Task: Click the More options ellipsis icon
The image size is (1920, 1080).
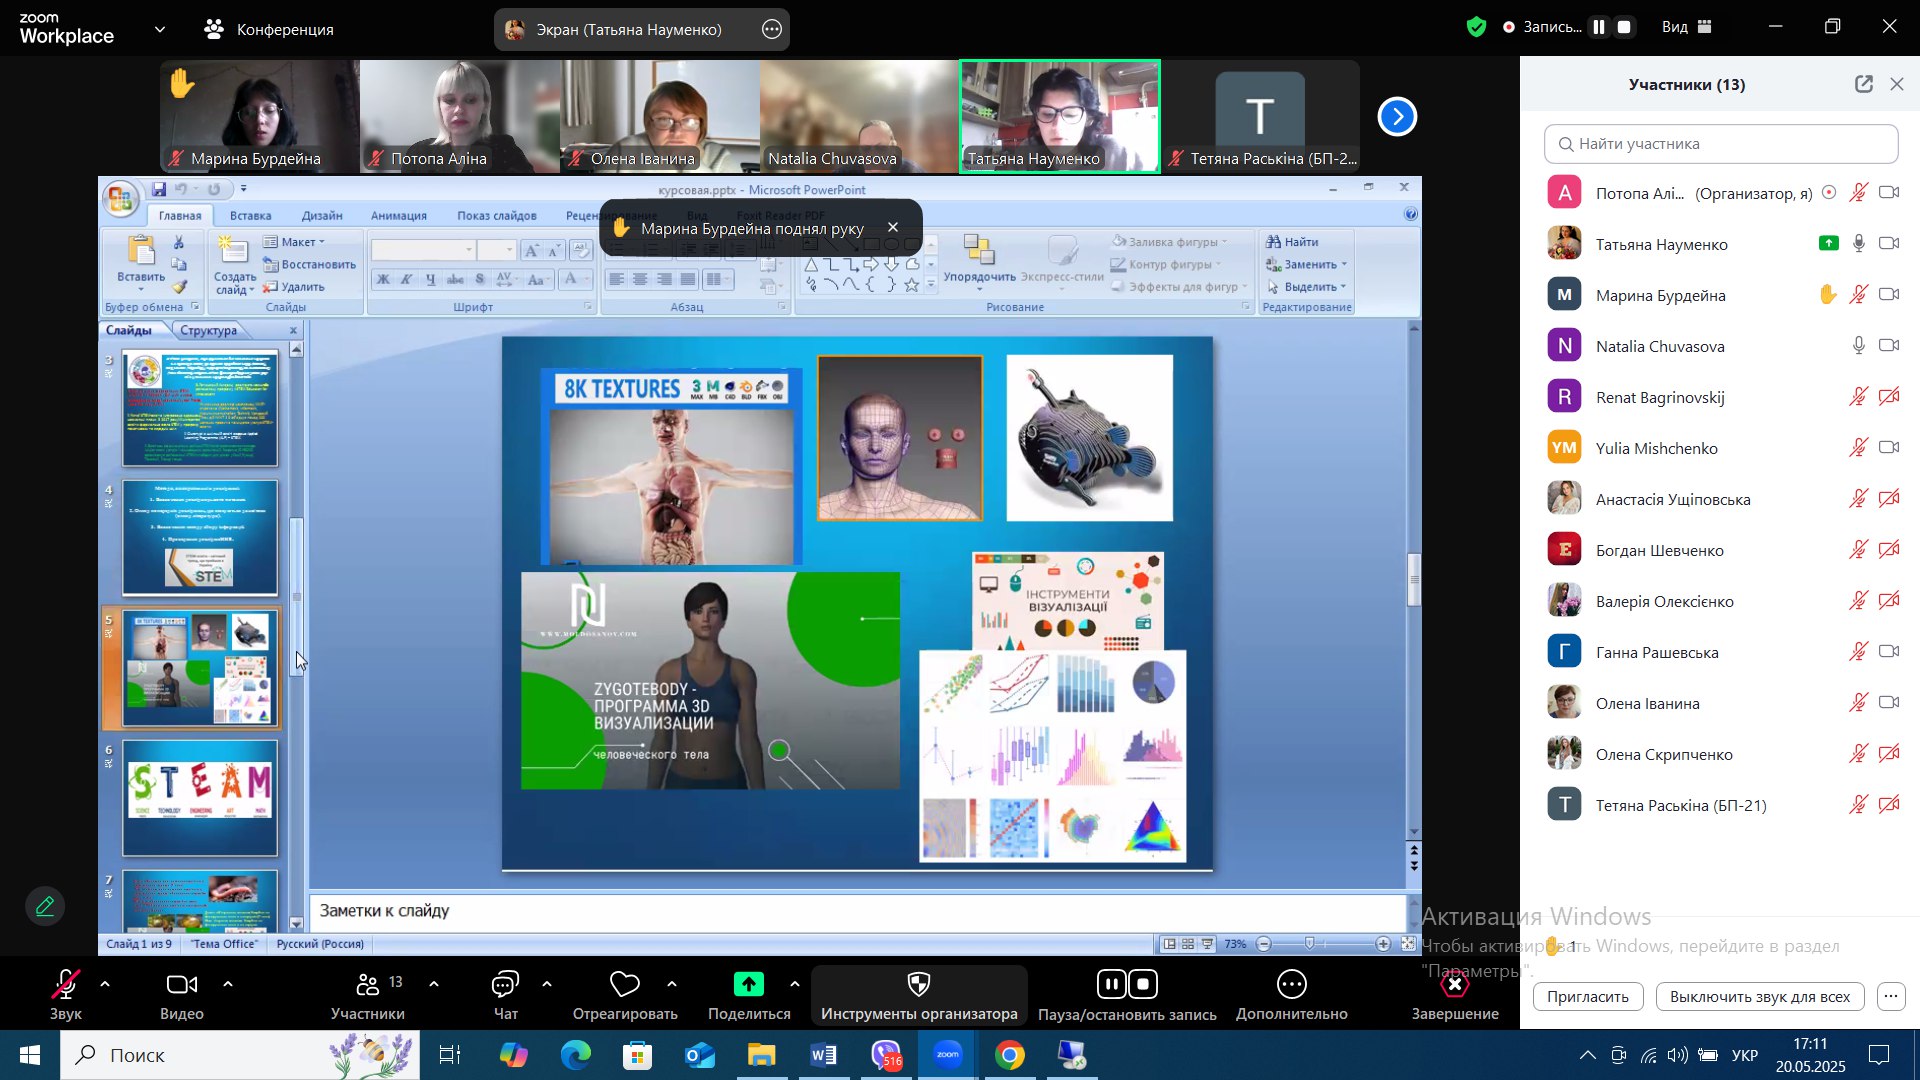Action: pos(1291,985)
